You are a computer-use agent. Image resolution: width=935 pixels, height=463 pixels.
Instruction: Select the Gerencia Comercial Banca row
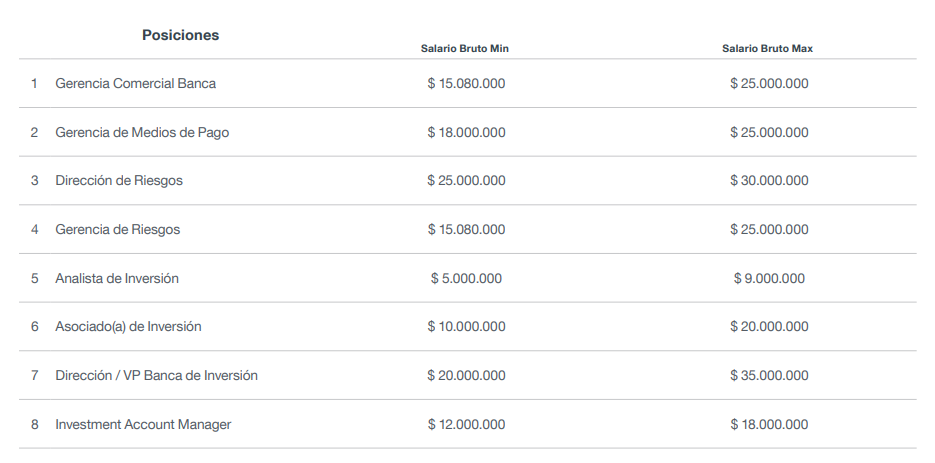click(468, 84)
